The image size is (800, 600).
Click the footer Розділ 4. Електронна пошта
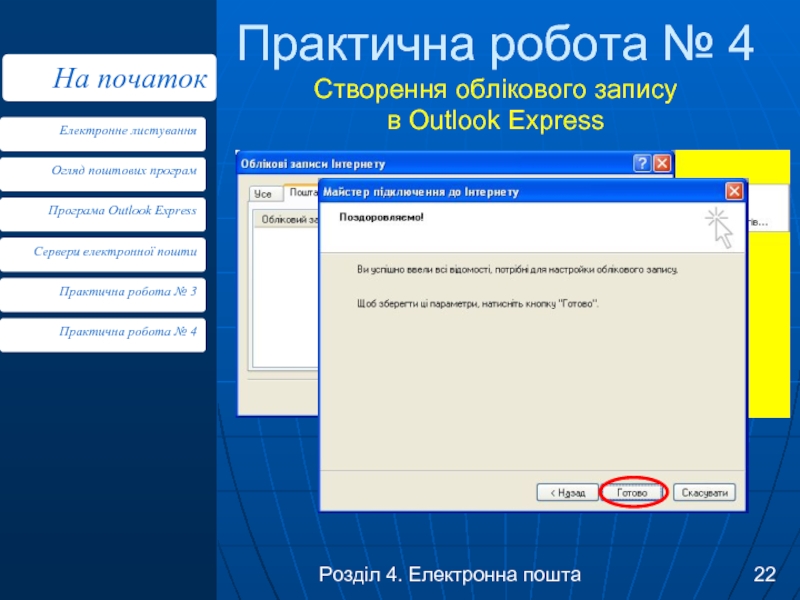(x=449, y=574)
